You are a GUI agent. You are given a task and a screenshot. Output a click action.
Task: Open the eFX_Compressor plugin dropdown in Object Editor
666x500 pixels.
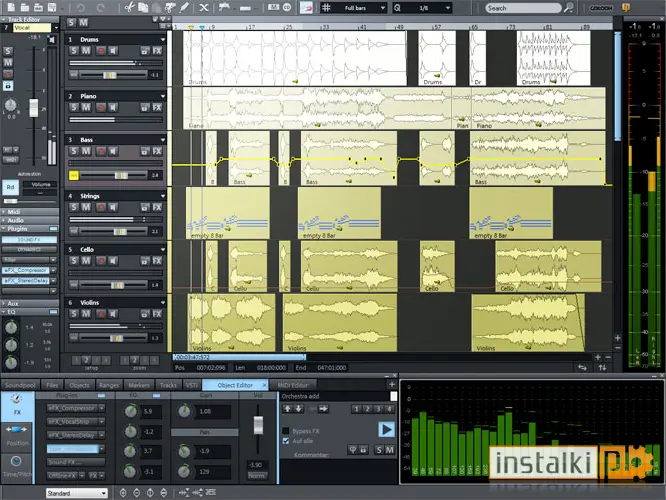102,408
